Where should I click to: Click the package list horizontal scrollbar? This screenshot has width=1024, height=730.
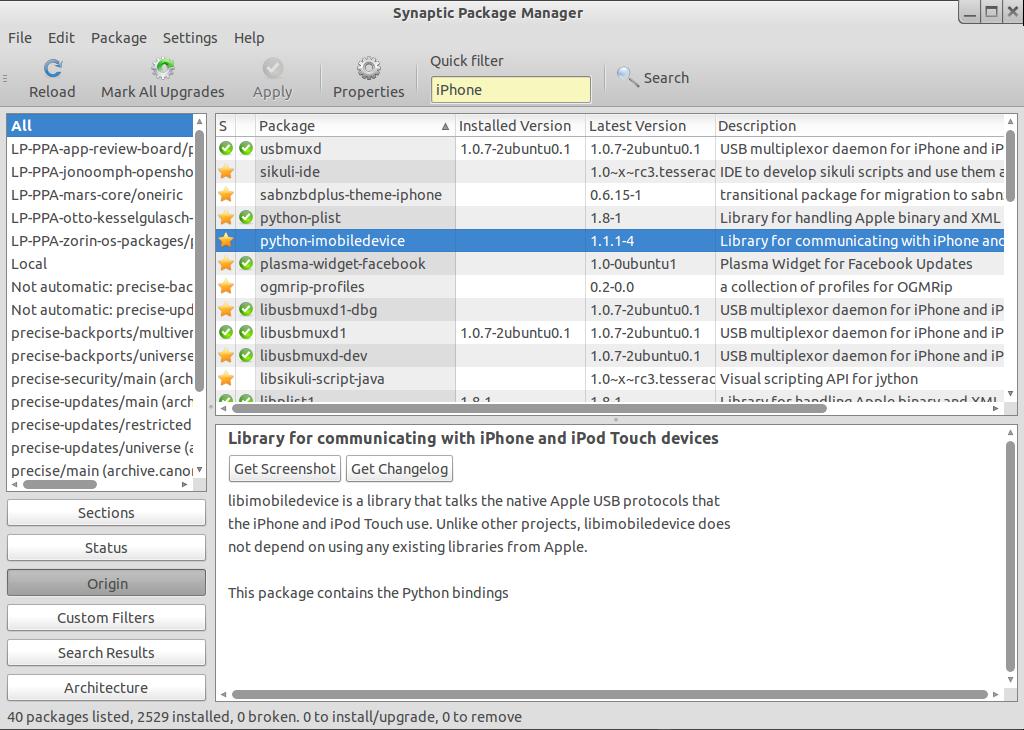coord(530,408)
